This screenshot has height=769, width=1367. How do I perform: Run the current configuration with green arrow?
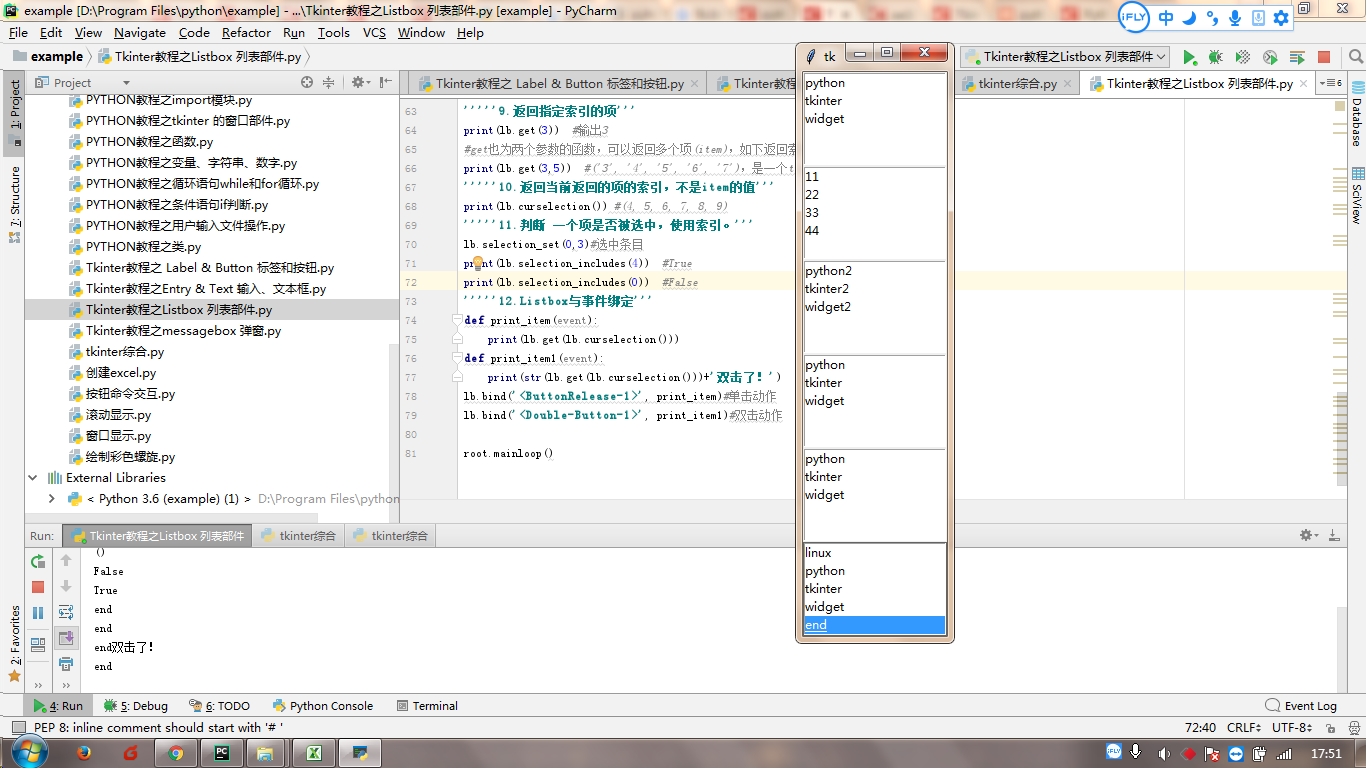1189,58
